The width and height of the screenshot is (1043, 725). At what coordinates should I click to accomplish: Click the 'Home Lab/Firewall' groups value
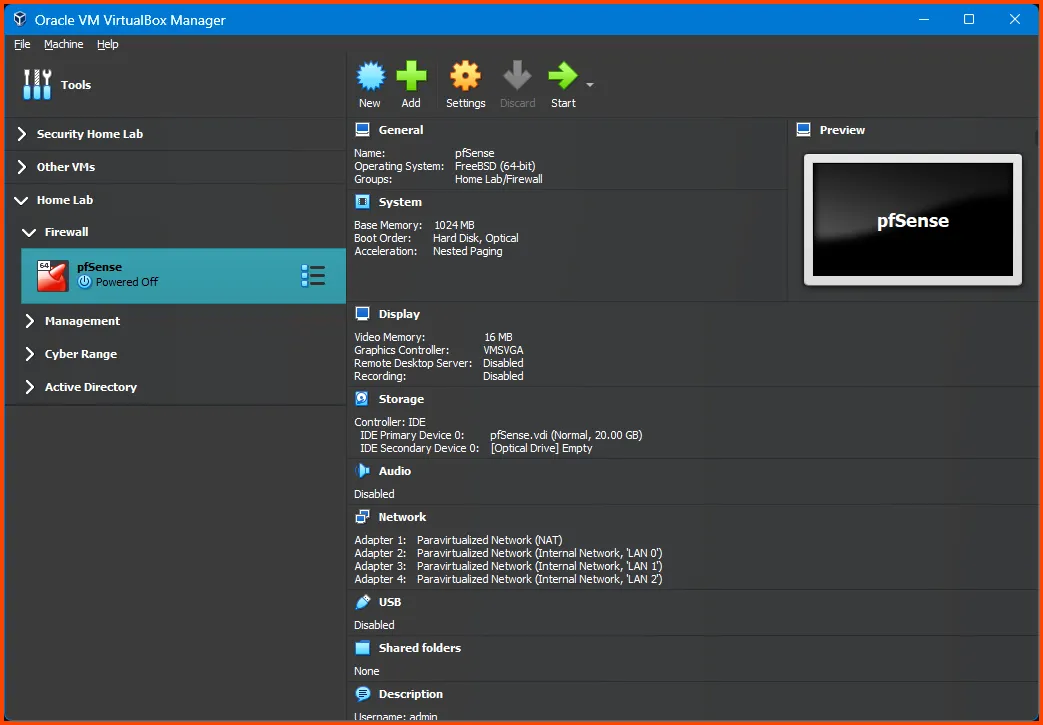click(x=499, y=179)
